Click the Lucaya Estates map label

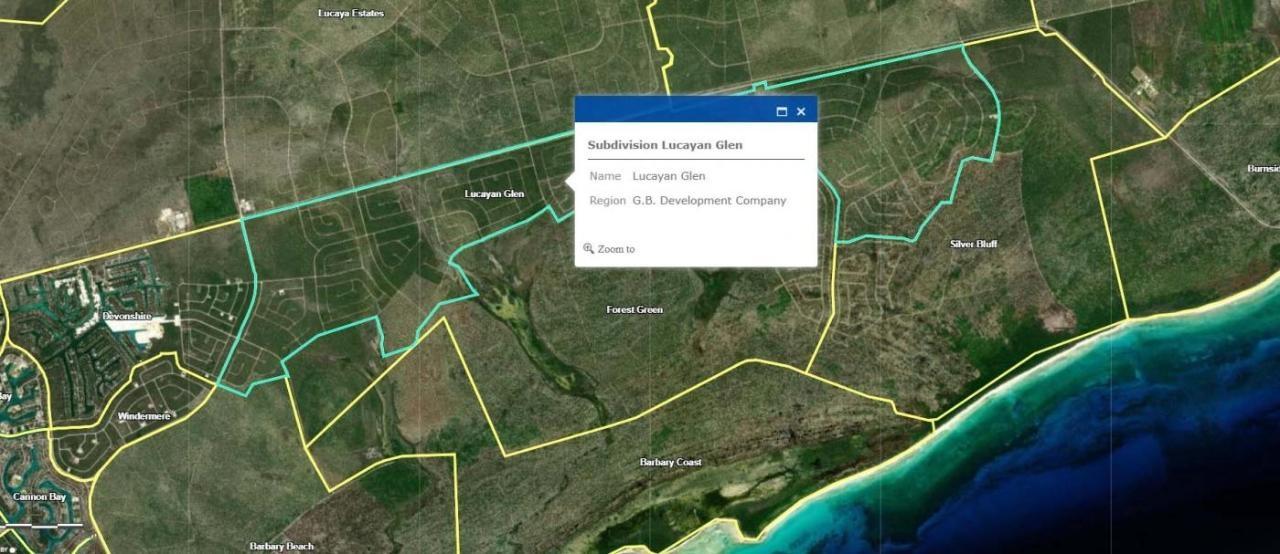coord(351,13)
